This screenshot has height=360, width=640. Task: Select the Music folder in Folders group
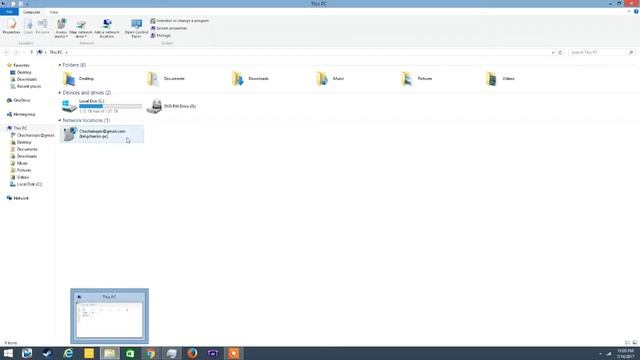pos(331,78)
